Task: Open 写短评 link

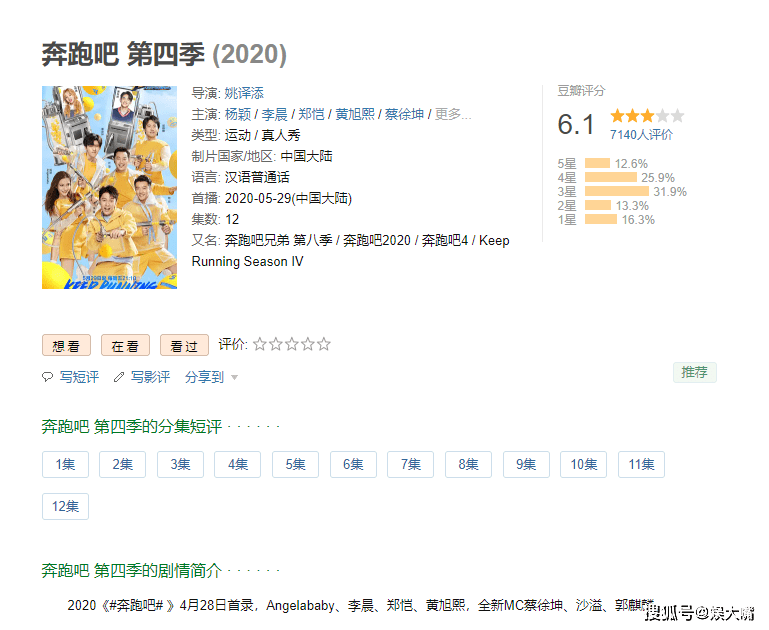Action: pyautogui.click(x=79, y=377)
